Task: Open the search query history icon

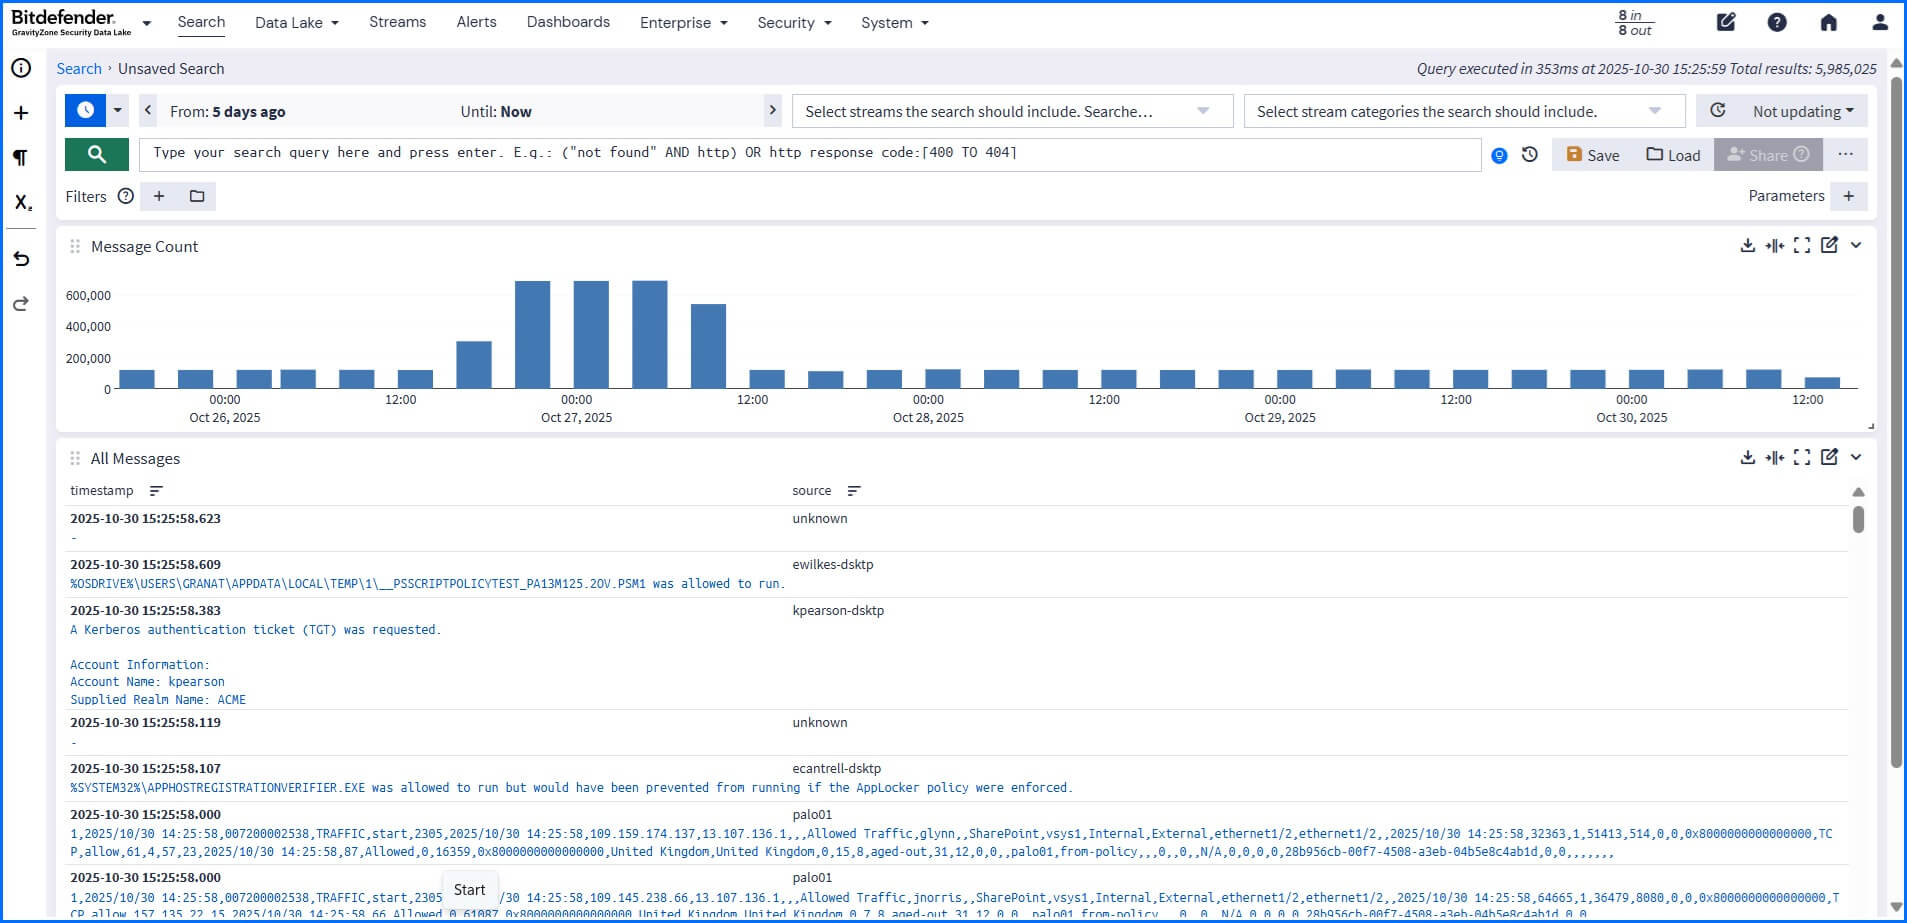Action: (1527, 155)
